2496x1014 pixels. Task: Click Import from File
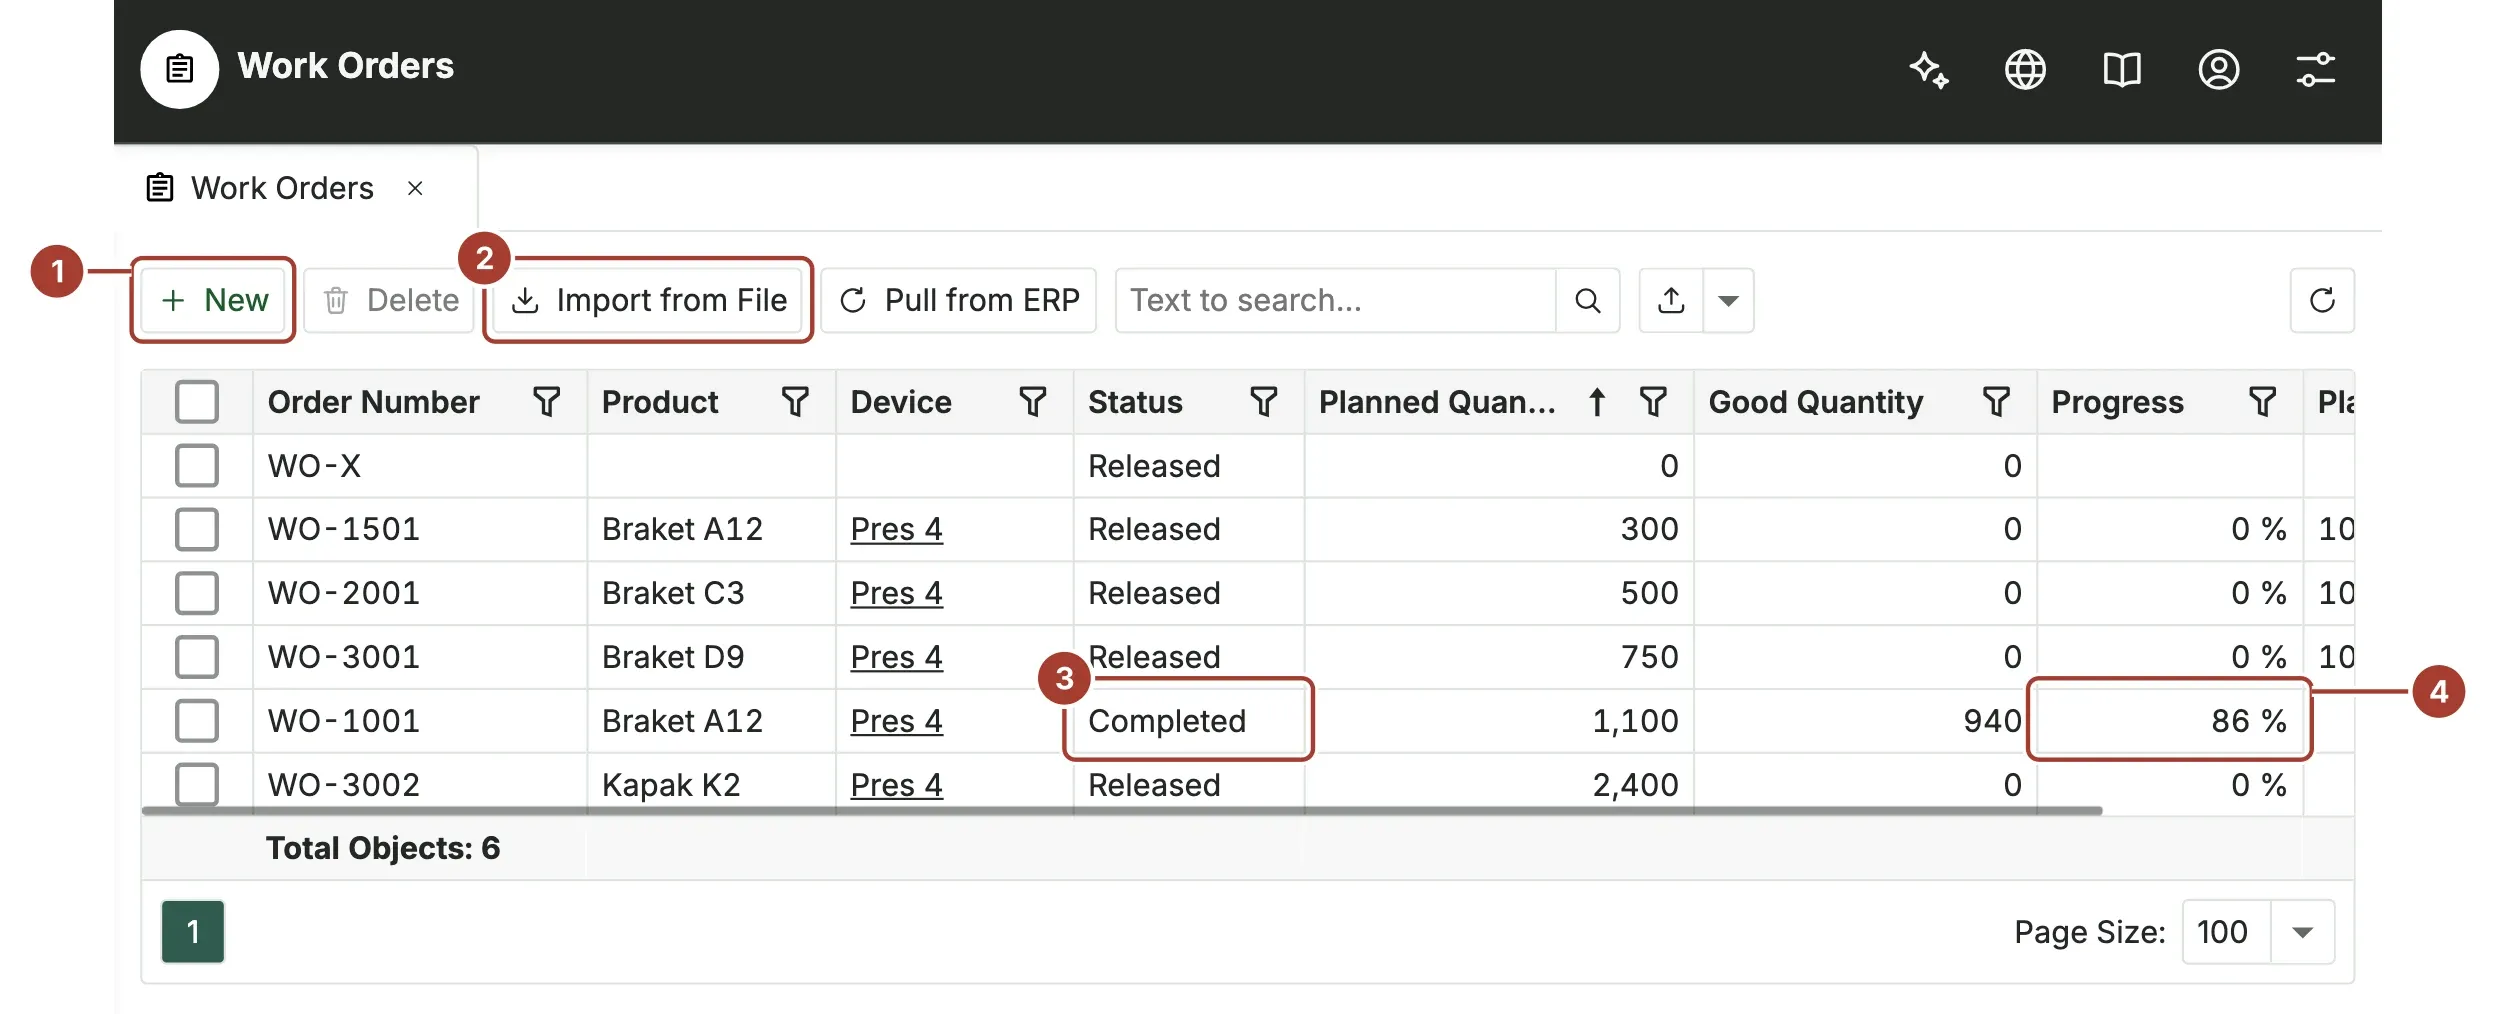click(x=649, y=300)
